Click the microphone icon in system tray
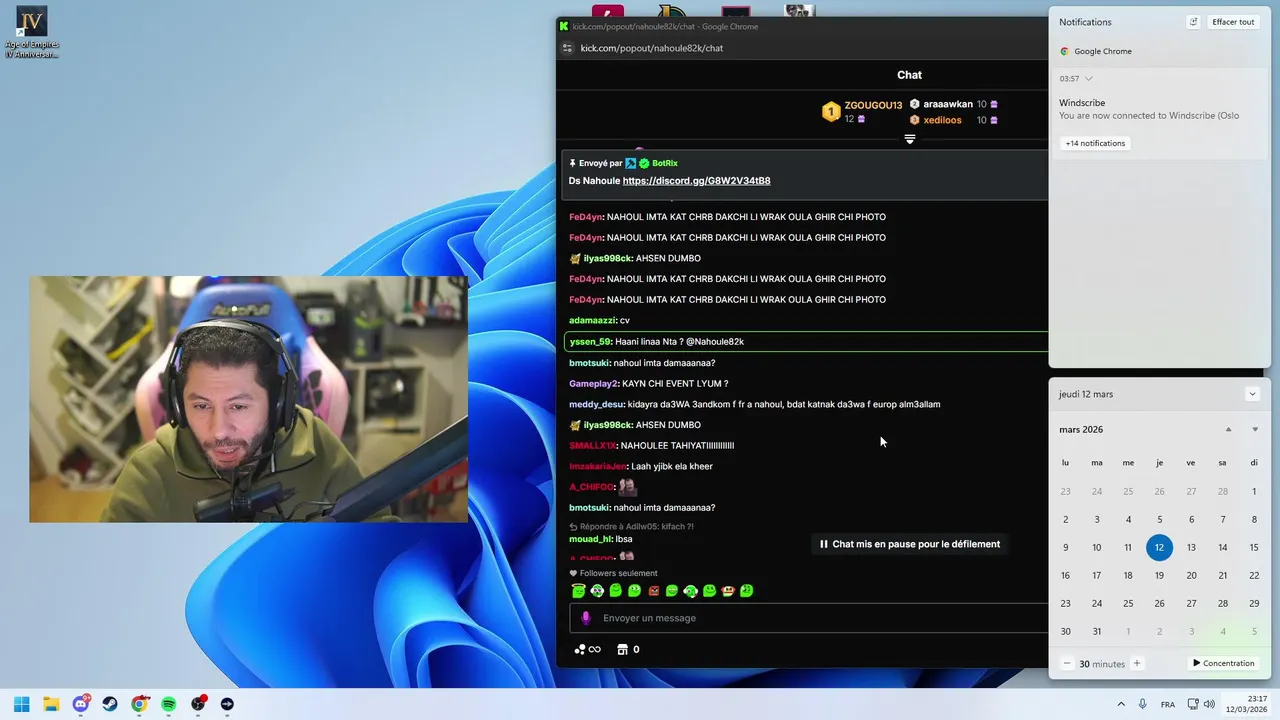Image resolution: width=1280 pixels, height=720 pixels. click(1142, 704)
